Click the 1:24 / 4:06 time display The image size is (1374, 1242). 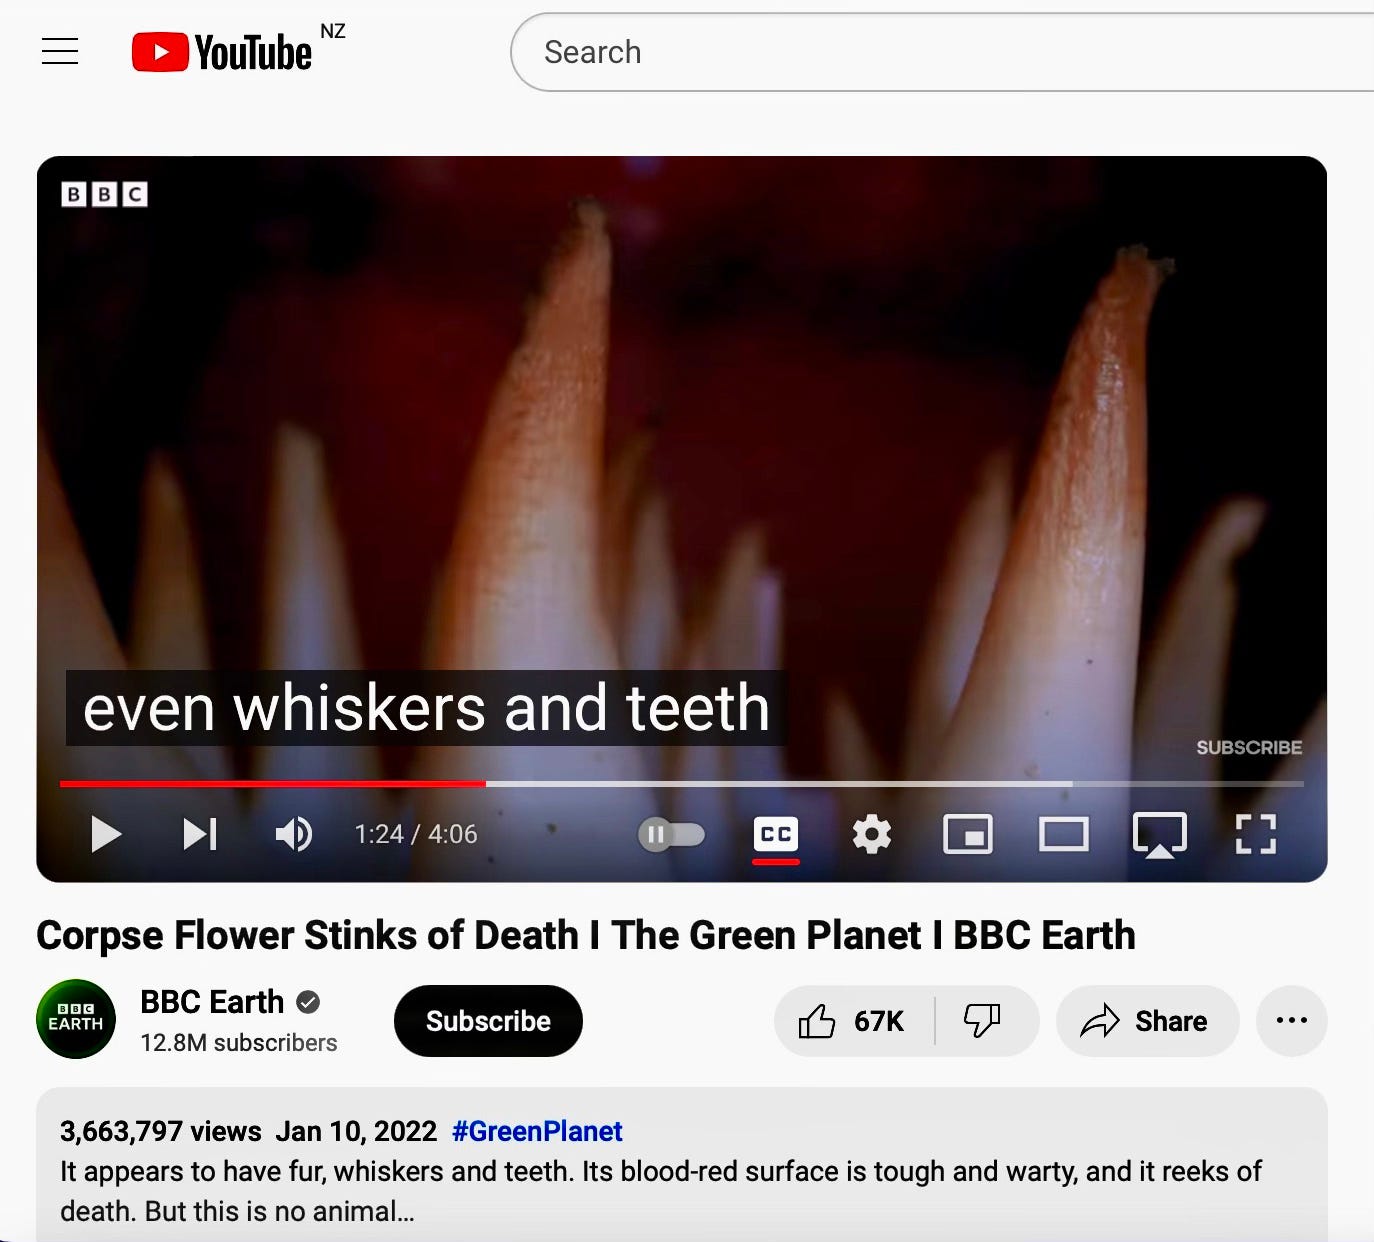point(416,834)
